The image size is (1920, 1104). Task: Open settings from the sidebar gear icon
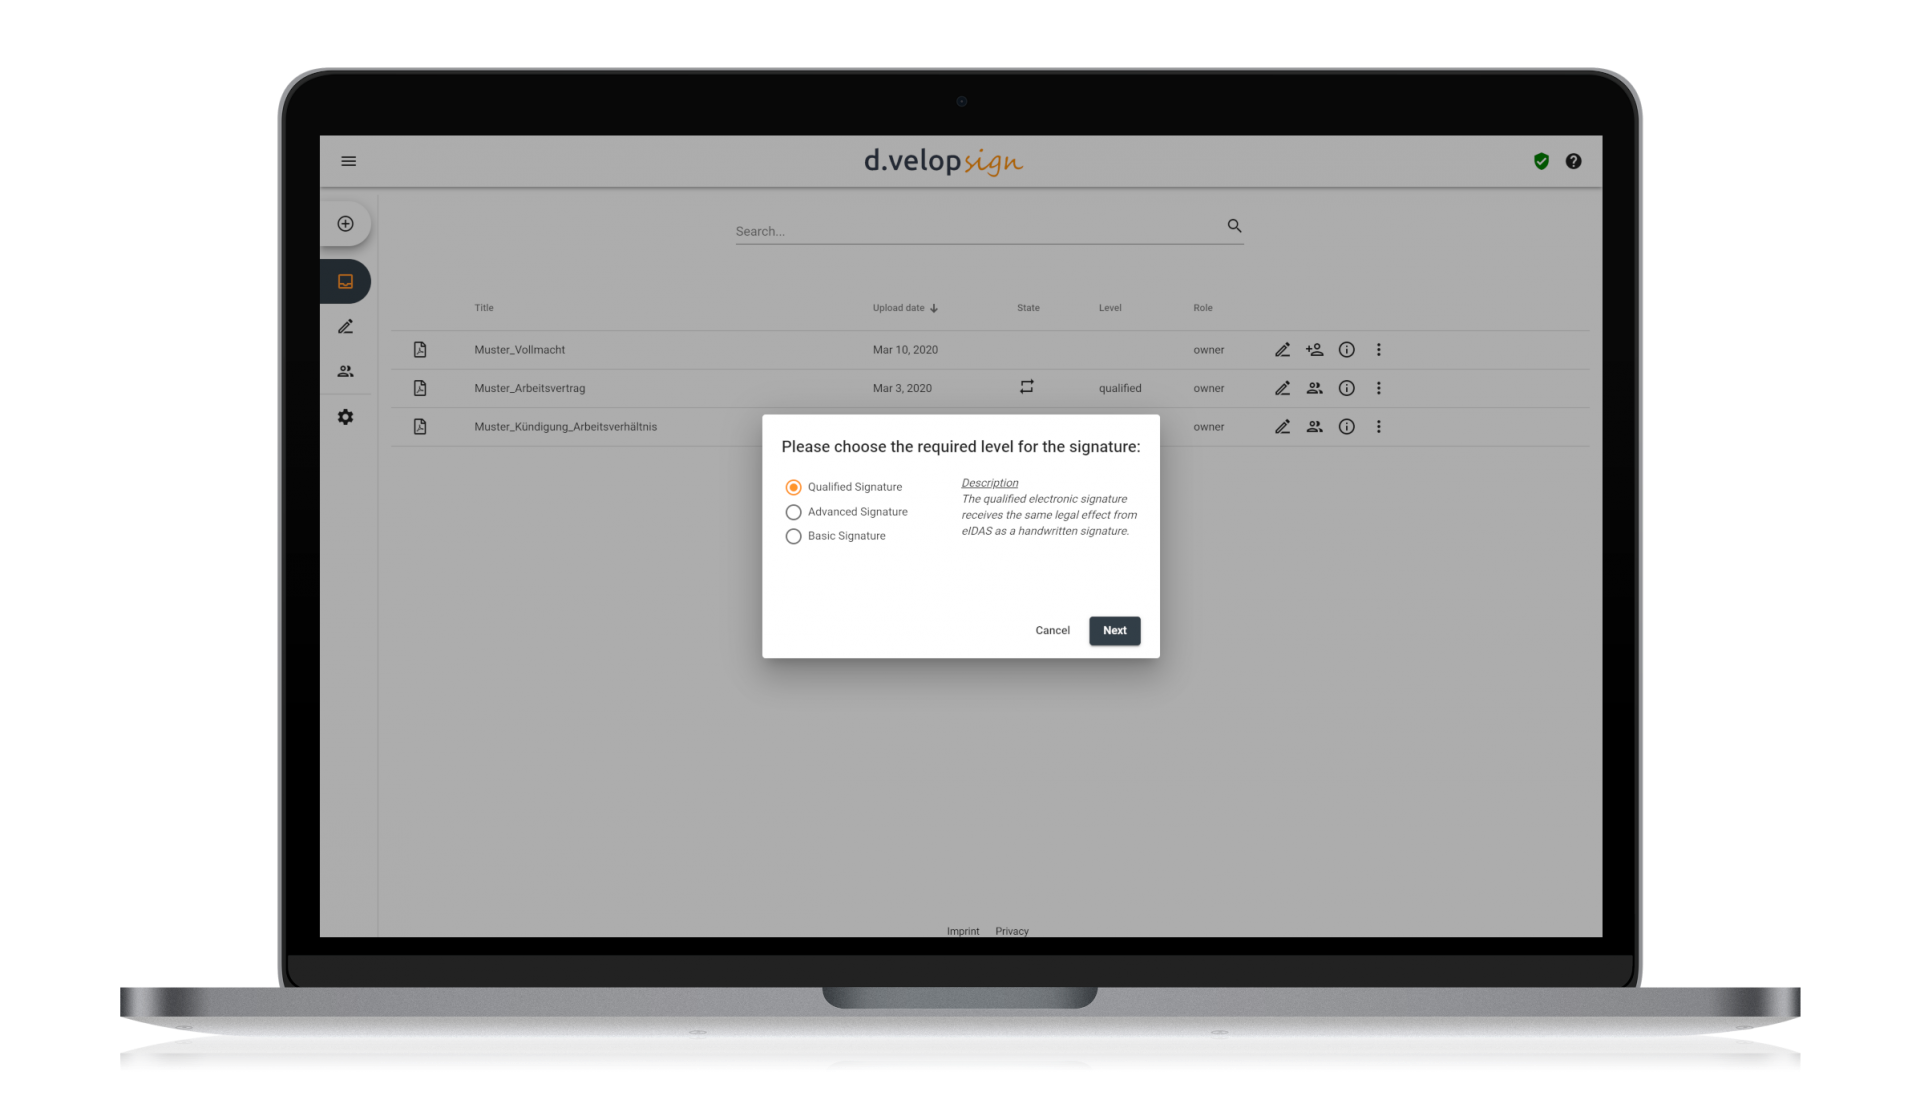(x=346, y=417)
